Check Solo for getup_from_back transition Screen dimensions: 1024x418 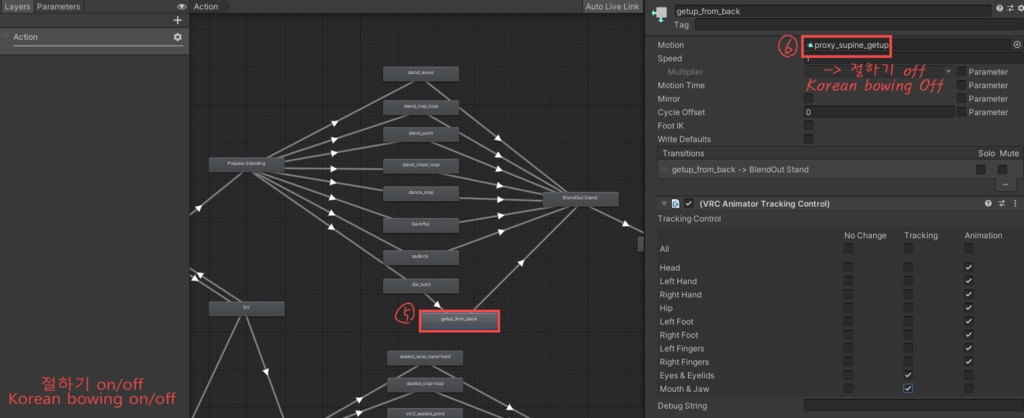981,170
